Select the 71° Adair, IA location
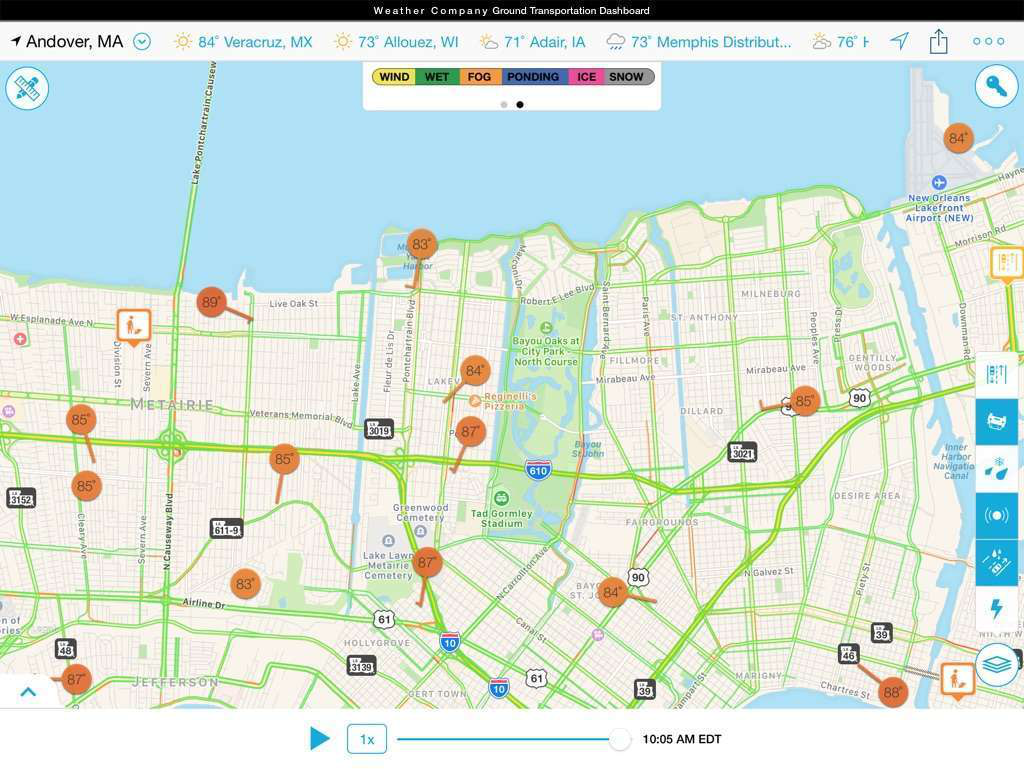Viewport: 1024px width, 769px height. (x=532, y=42)
